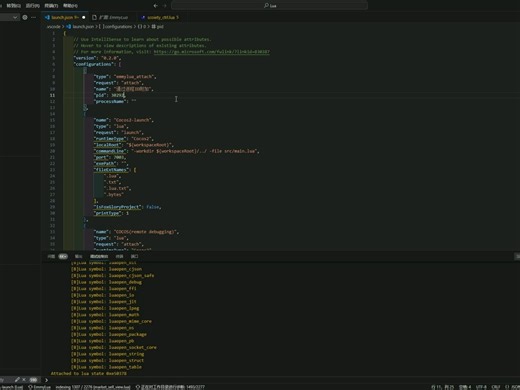The width and height of the screenshot is (520, 390).
Task: Open the 帮助(H) menu
Action: click(70, 6)
